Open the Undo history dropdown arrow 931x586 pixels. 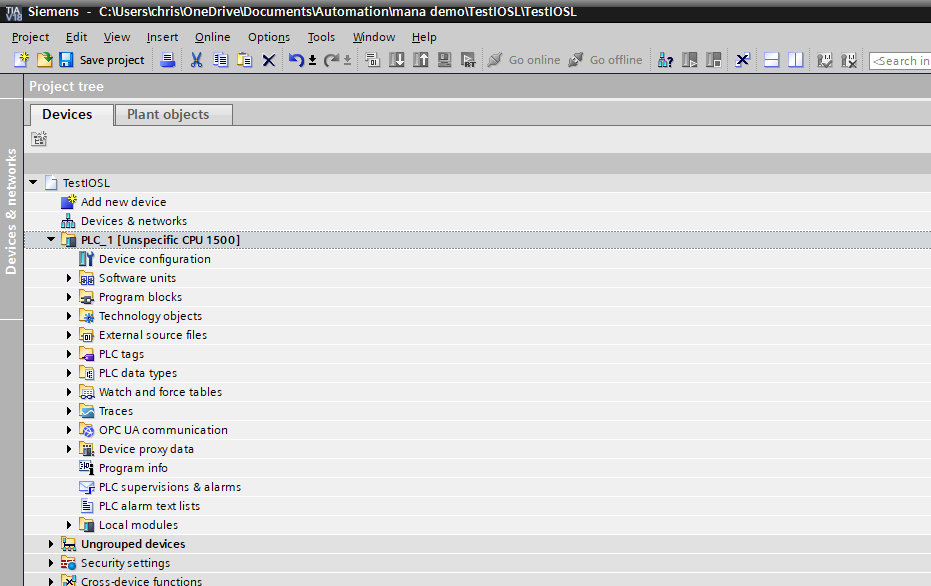(312, 60)
